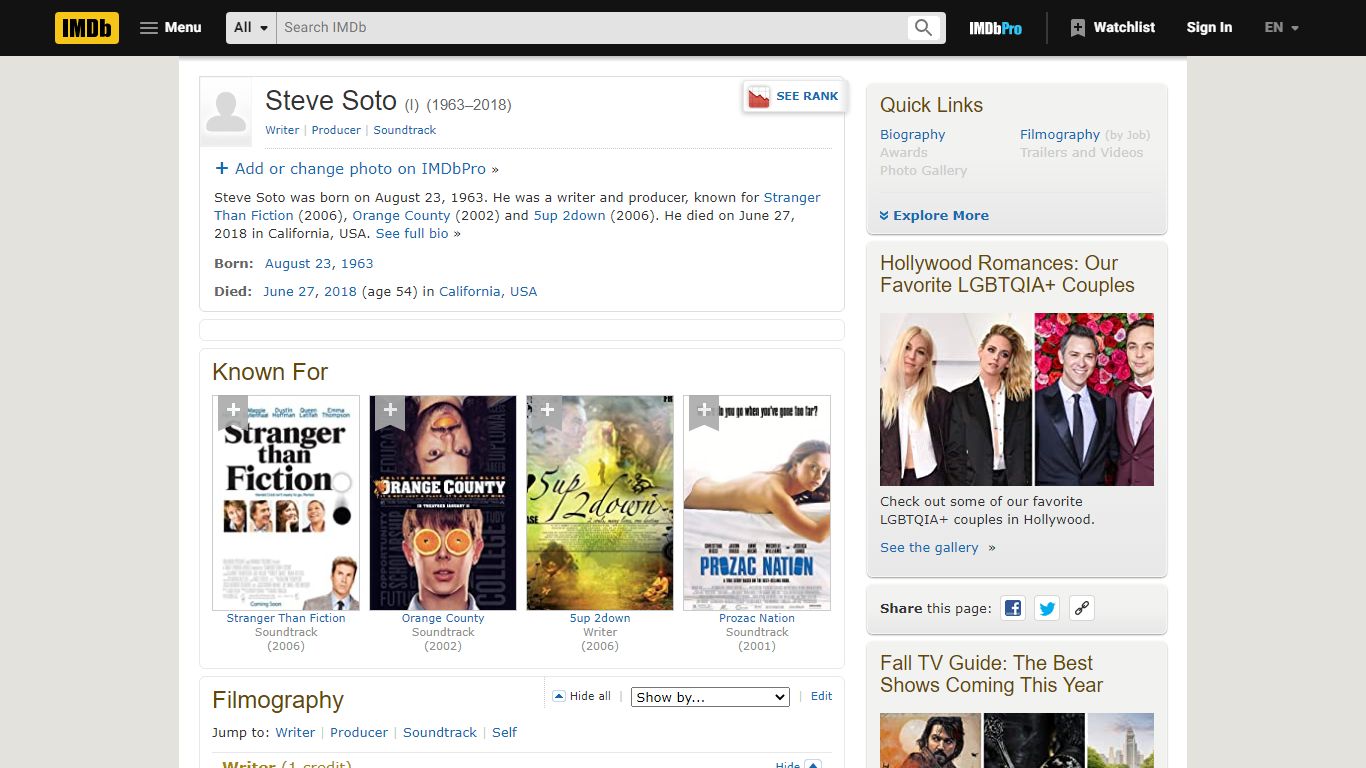Jump to Producer section
The width and height of the screenshot is (1366, 768).
[x=359, y=733]
